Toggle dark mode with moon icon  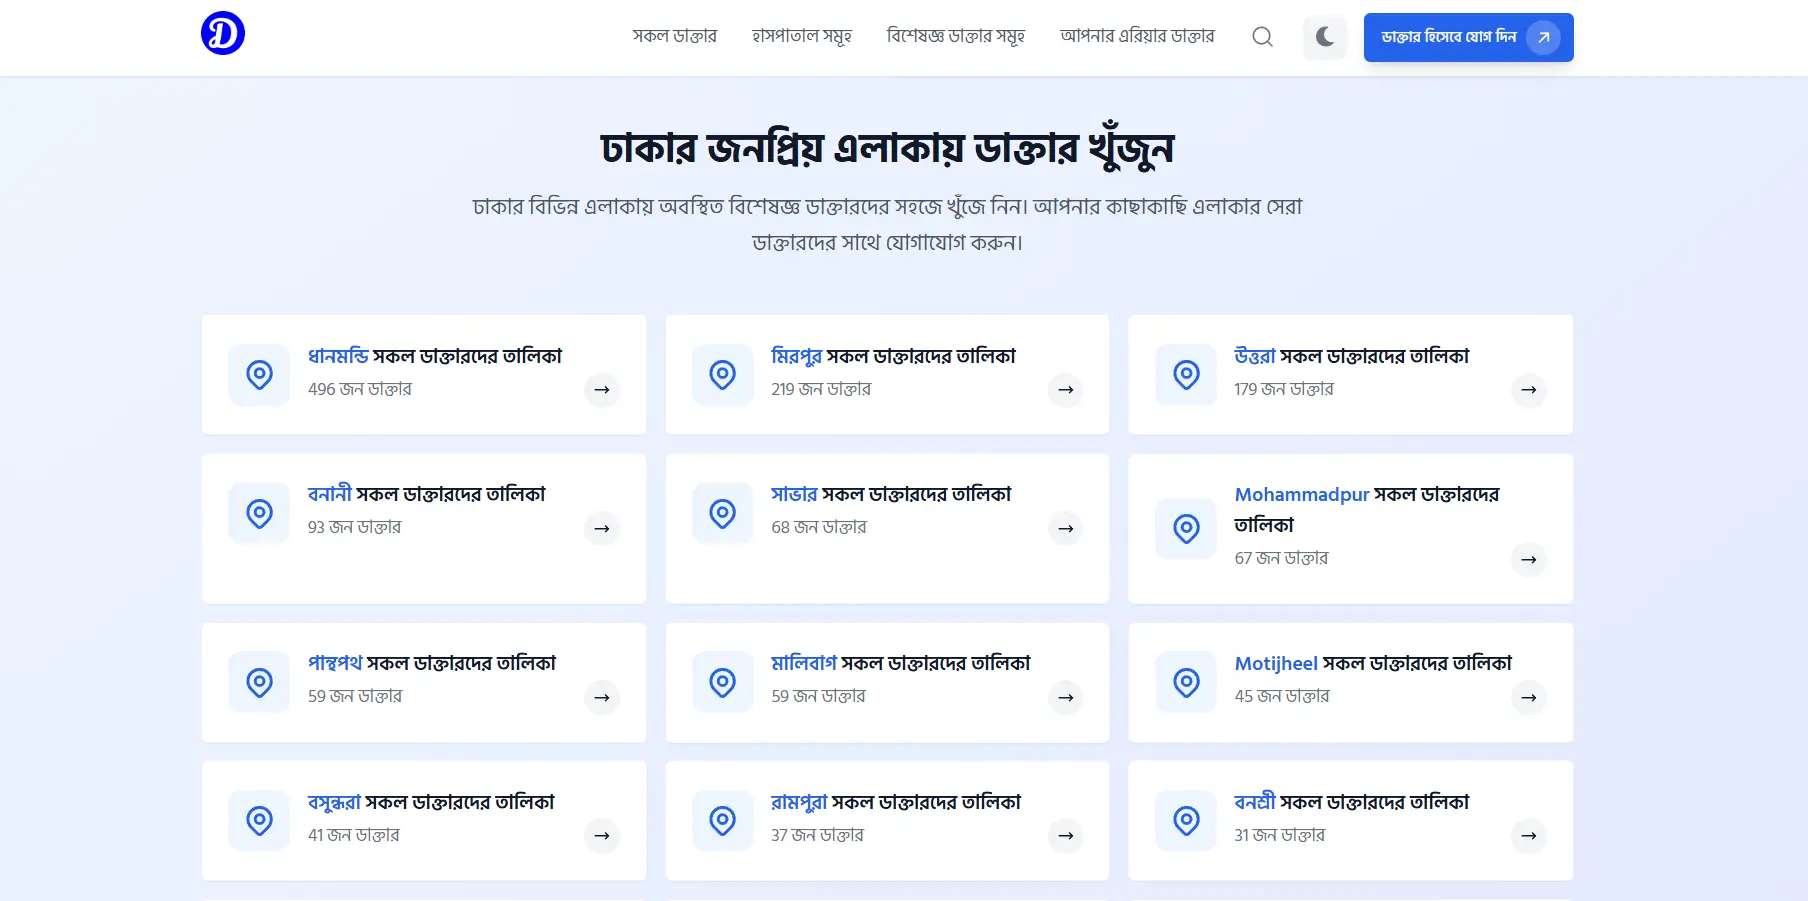pyautogui.click(x=1325, y=37)
